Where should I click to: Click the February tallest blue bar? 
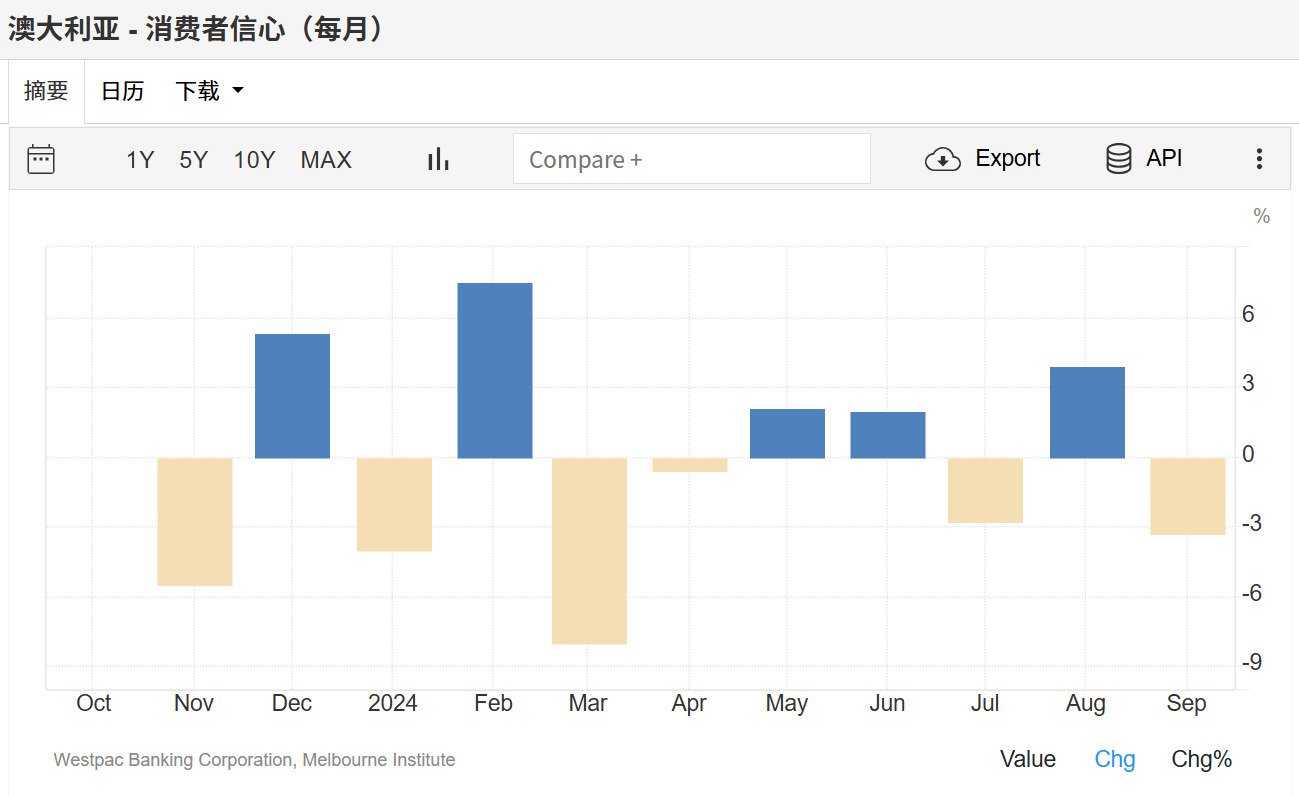pos(495,371)
